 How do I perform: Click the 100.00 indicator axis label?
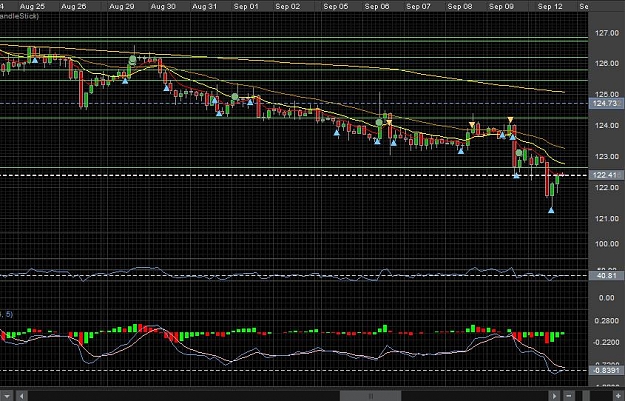coord(607,244)
